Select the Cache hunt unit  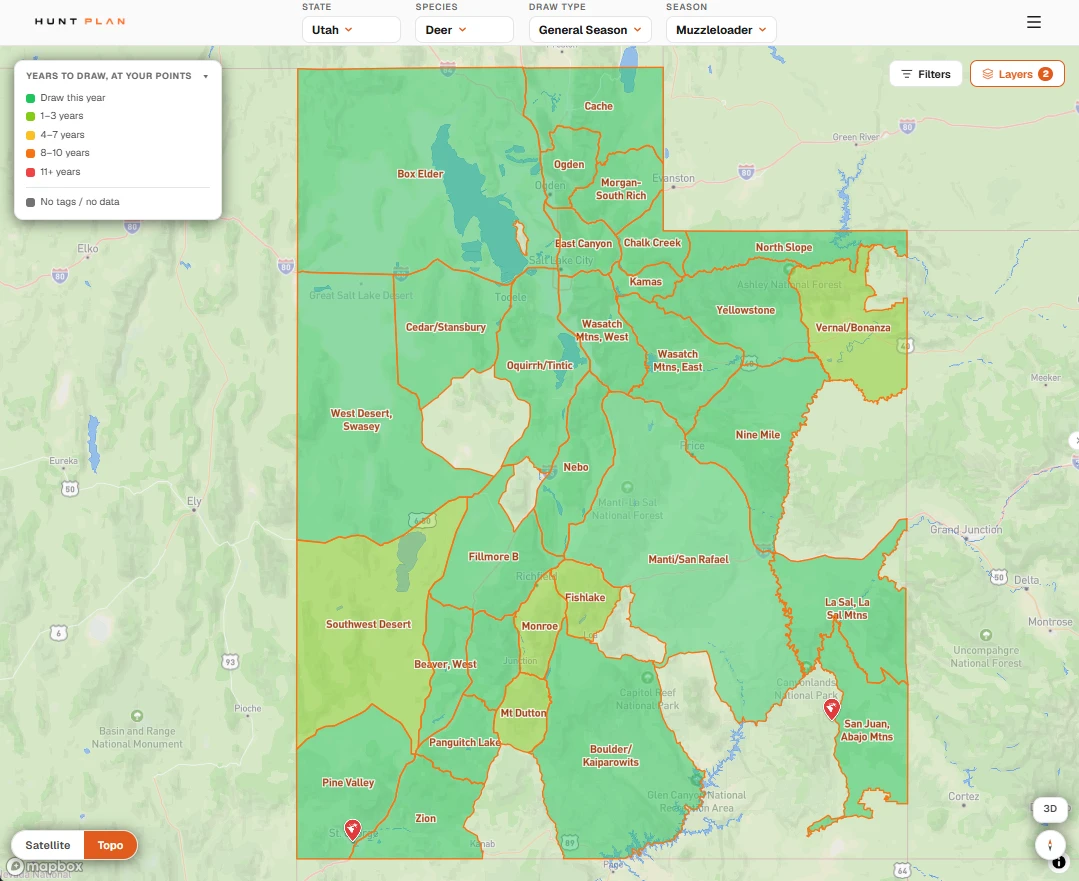(x=598, y=106)
